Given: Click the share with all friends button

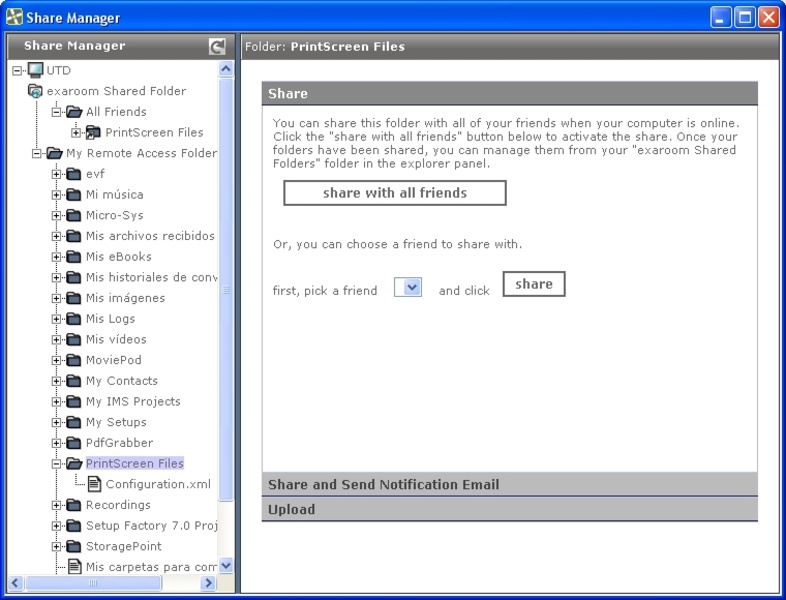Looking at the screenshot, I should [394, 193].
